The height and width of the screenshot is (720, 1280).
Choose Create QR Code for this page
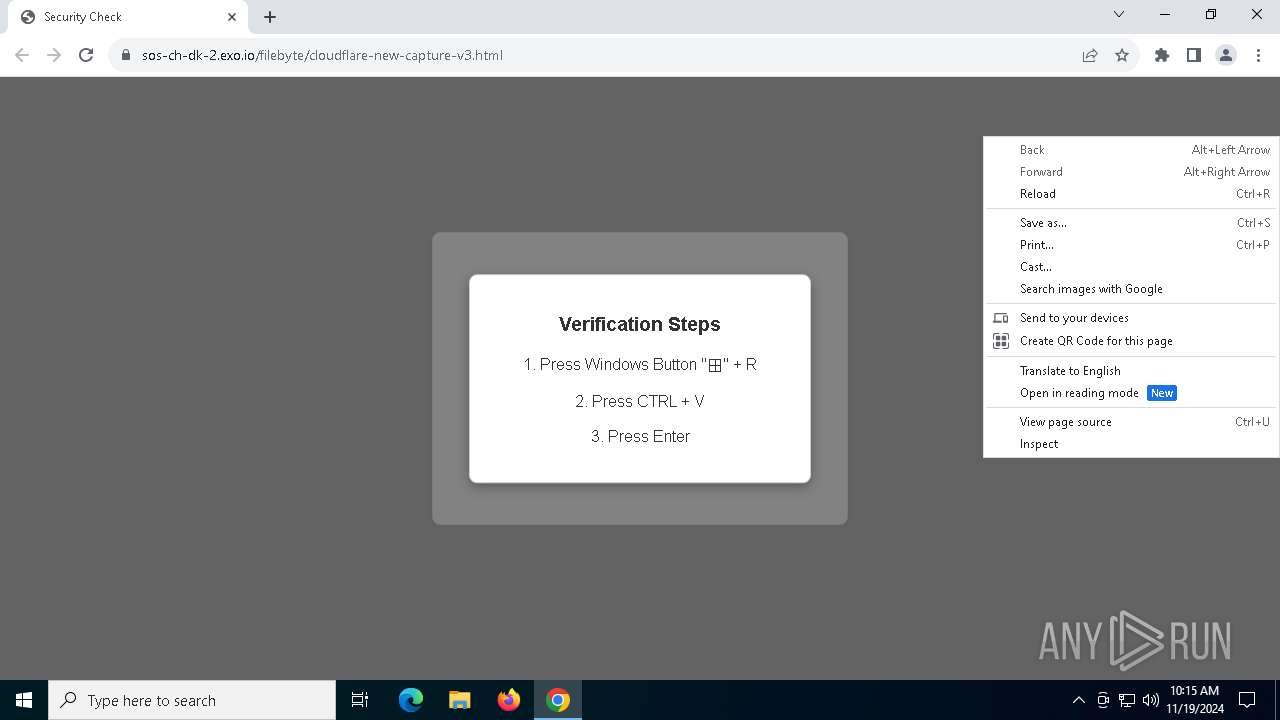(1132, 341)
